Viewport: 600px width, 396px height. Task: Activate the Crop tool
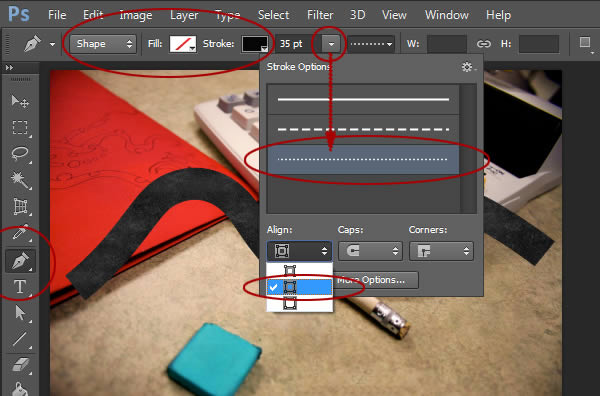click(x=20, y=207)
